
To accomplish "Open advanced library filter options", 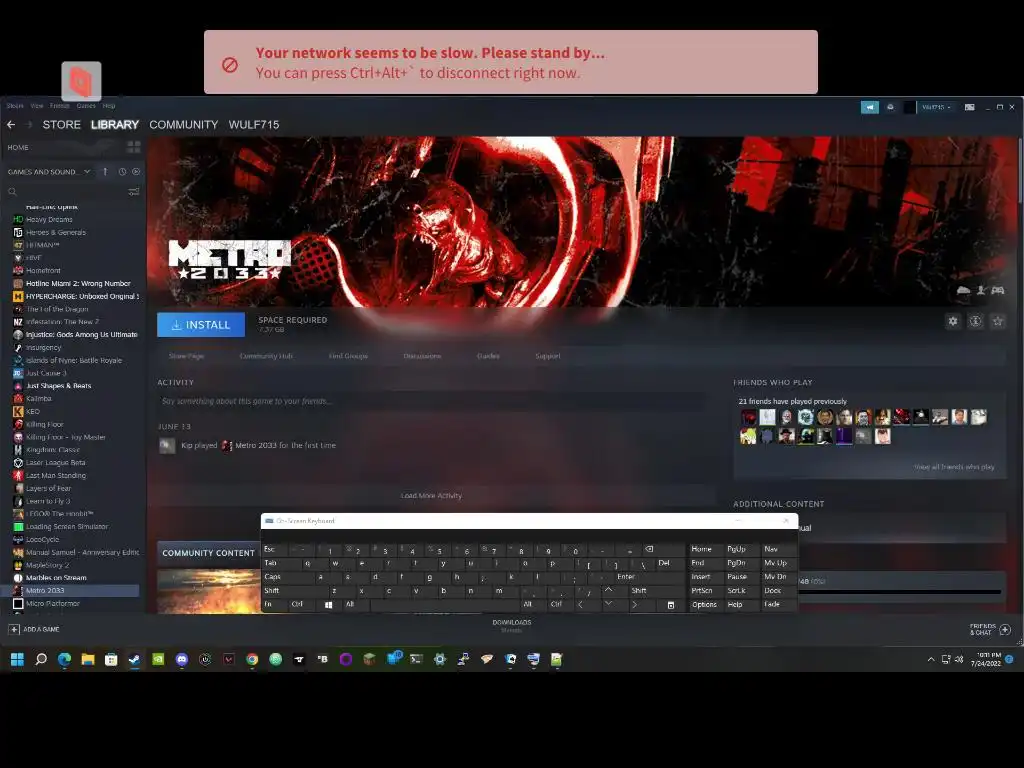I will (134, 191).
